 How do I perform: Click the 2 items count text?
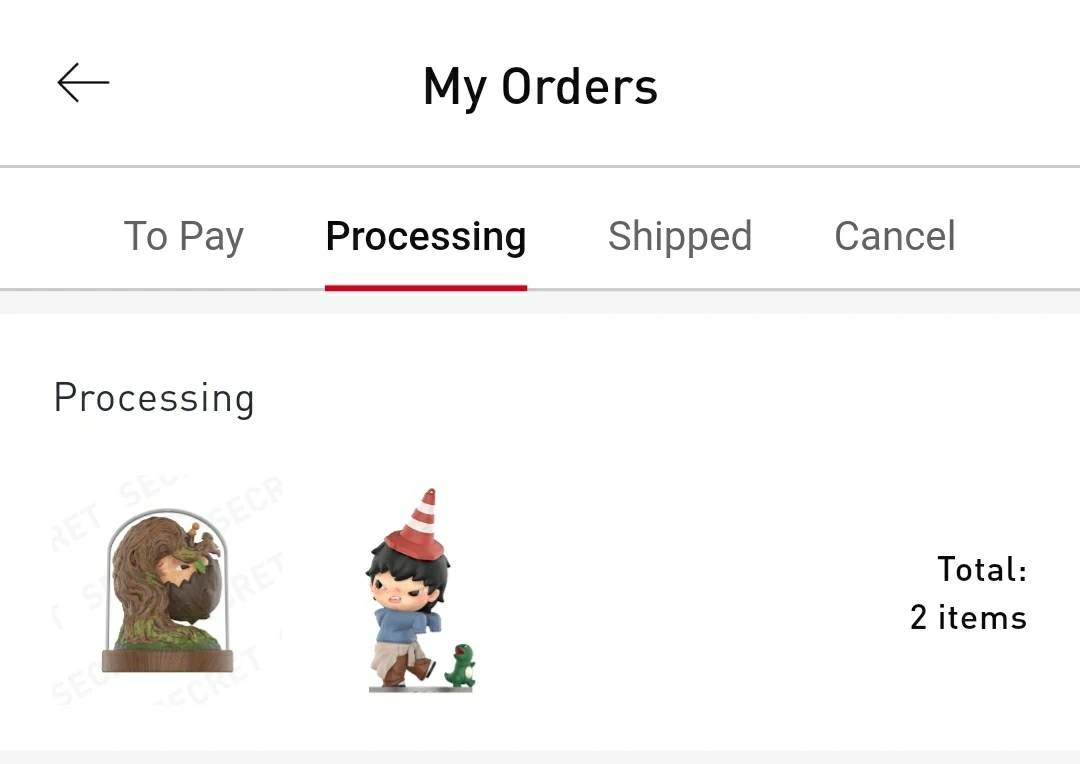coord(968,618)
